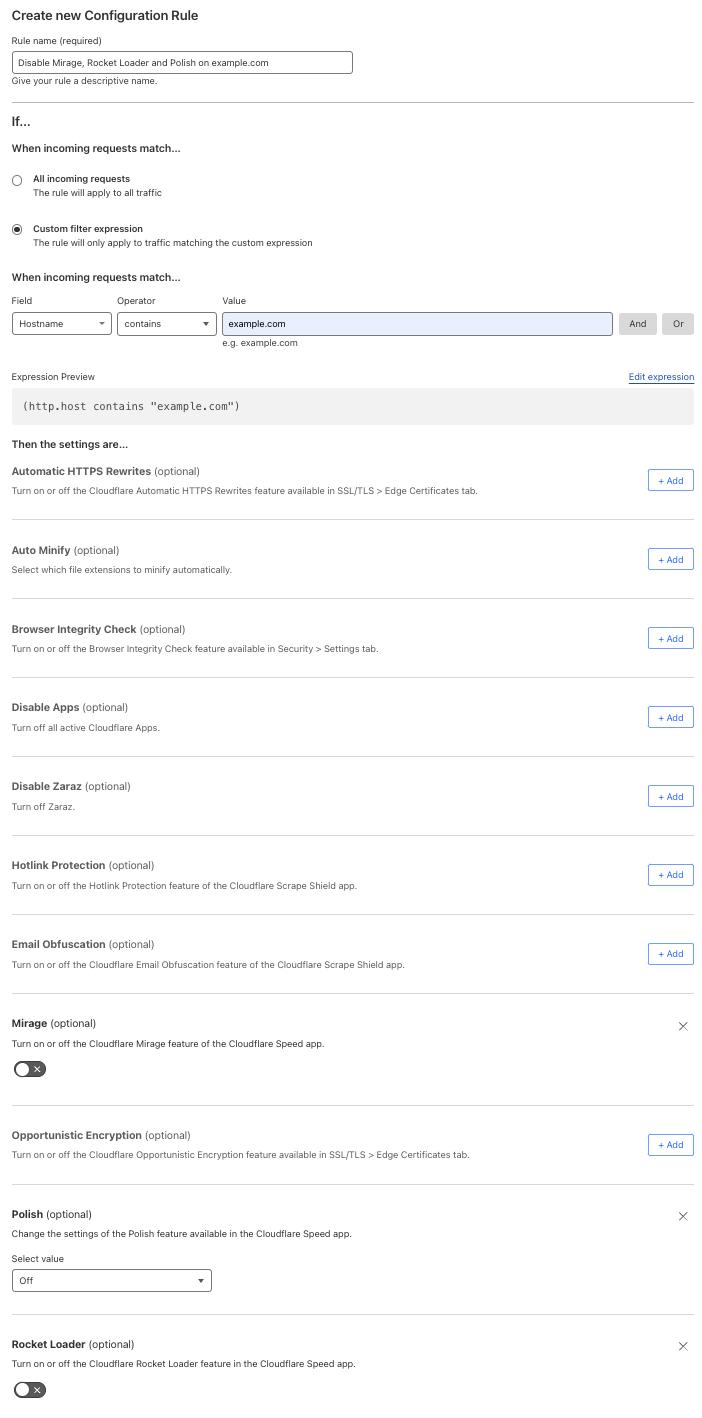The width and height of the screenshot is (702, 1418).
Task: Remove the Mirage setting with its X icon
Action: (683, 1026)
